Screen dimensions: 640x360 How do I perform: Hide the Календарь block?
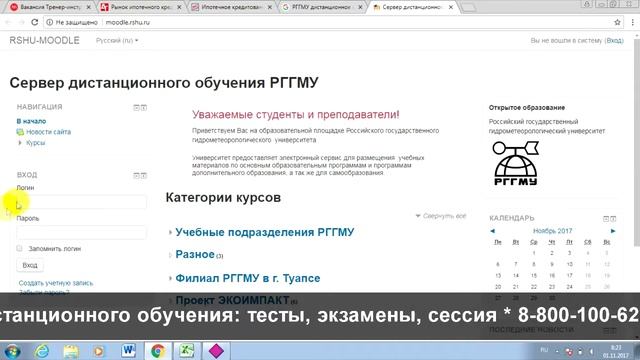[x=606, y=219]
